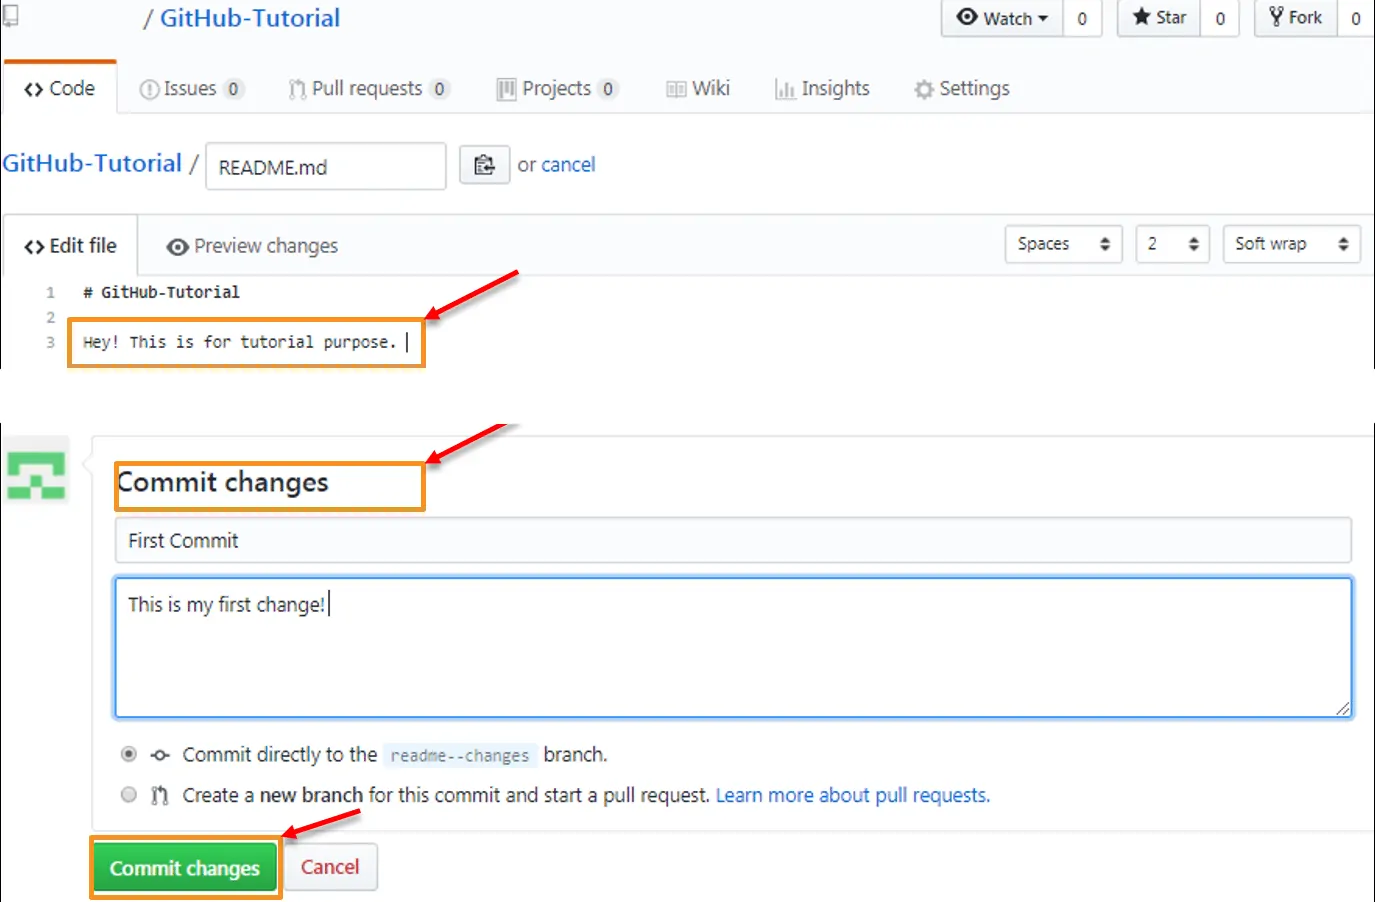Click the Watch eye icon
This screenshot has width=1375, height=902.
click(x=966, y=18)
